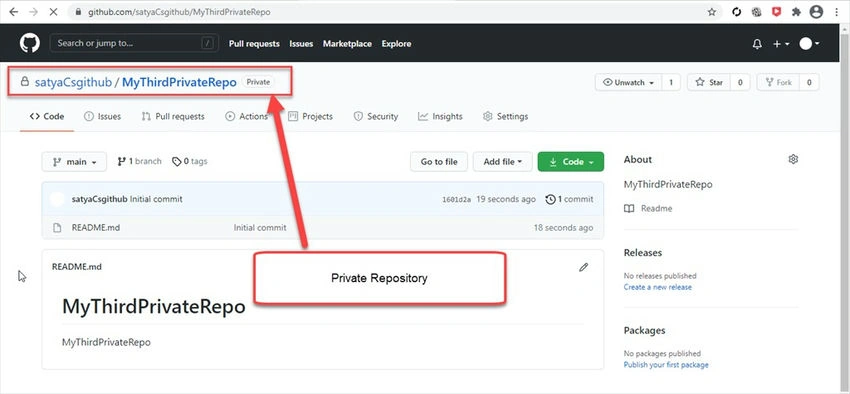Click the Unwatch dropdown button
This screenshot has height=394, width=850.
(628, 82)
